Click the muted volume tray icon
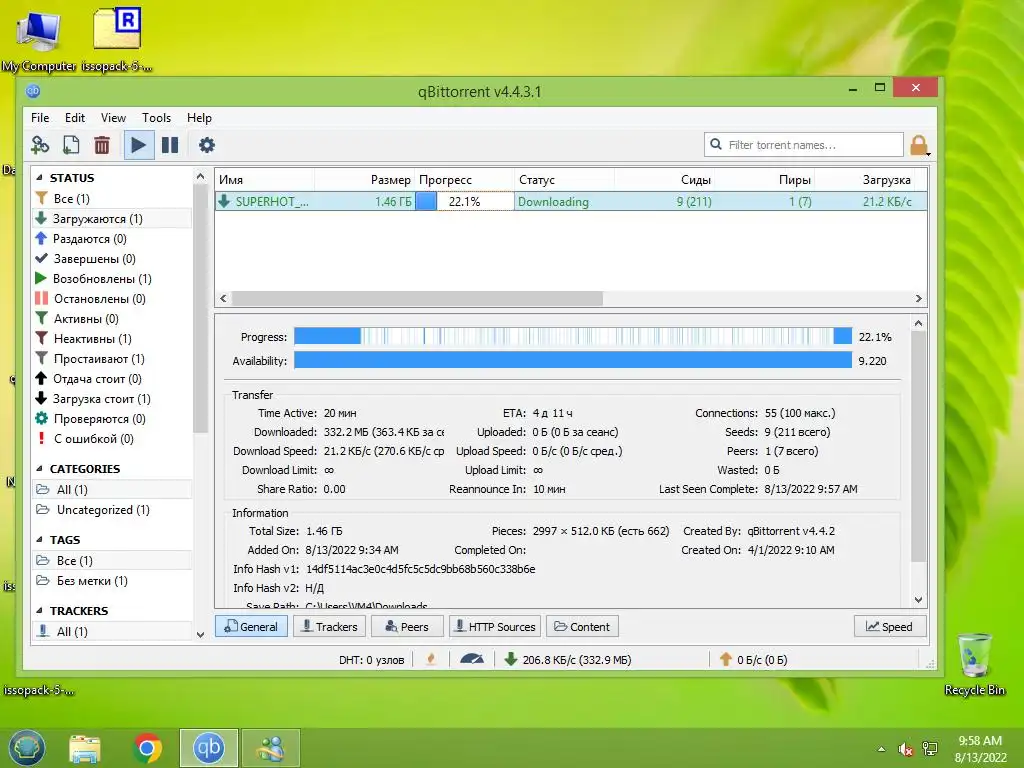Screen dimensions: 1024x768 [905, 749]
